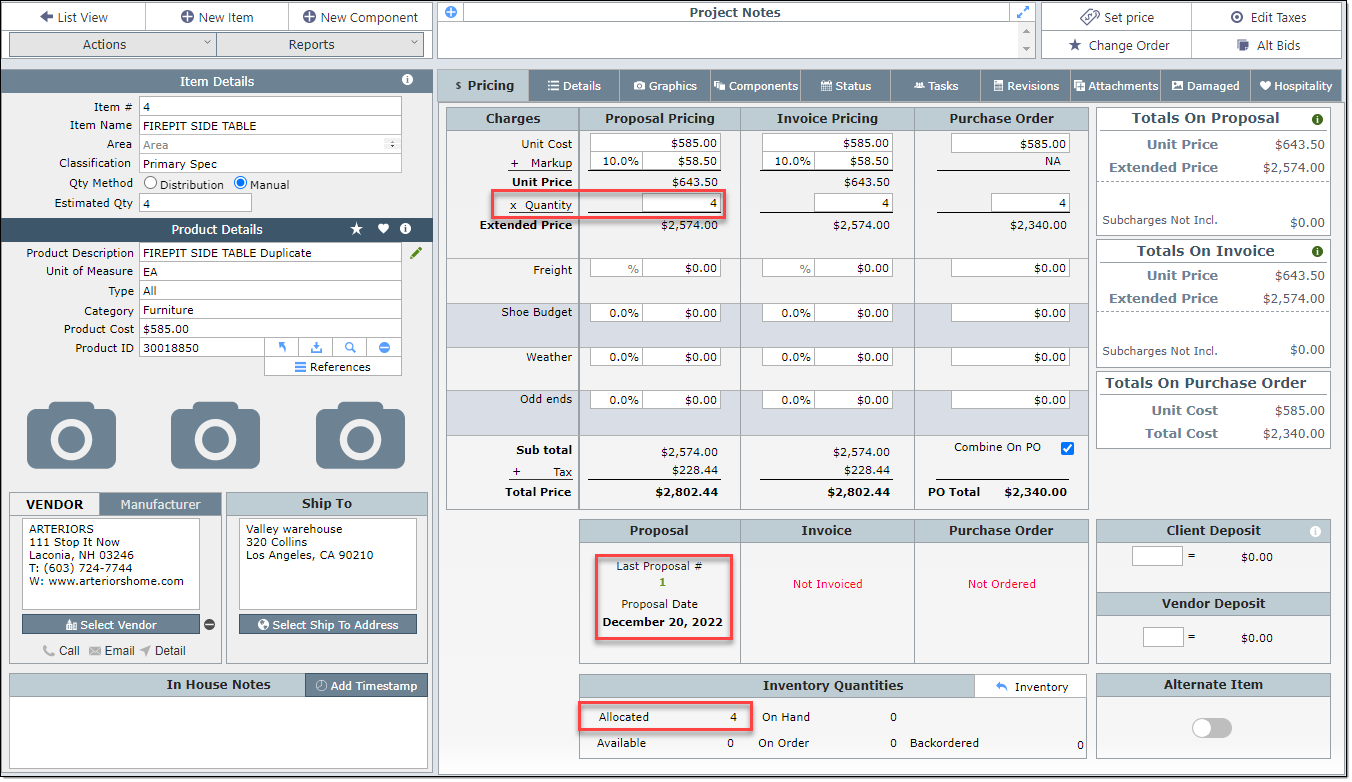Open Alt Bids

(x=1267, y=45)
